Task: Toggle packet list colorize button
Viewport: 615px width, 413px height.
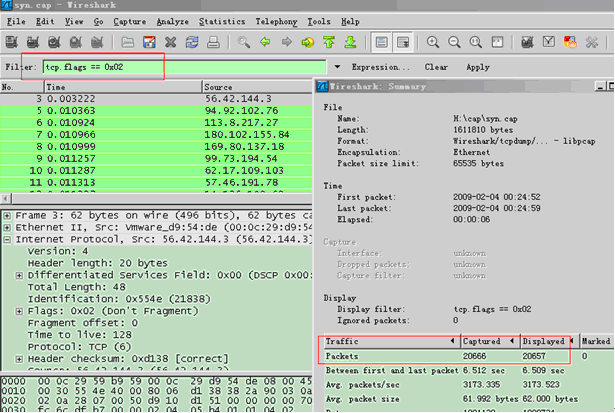Action: (381, 42)
